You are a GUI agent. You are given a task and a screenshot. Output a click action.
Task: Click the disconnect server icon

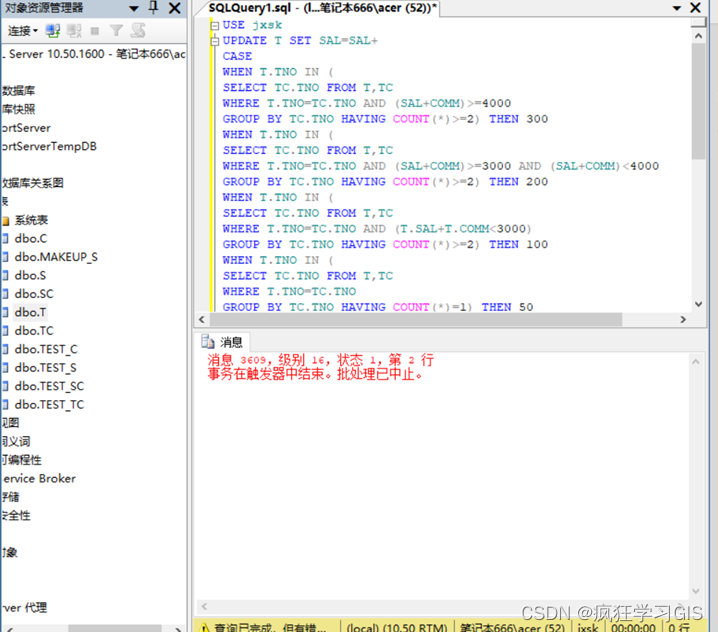tap(74, 31)
